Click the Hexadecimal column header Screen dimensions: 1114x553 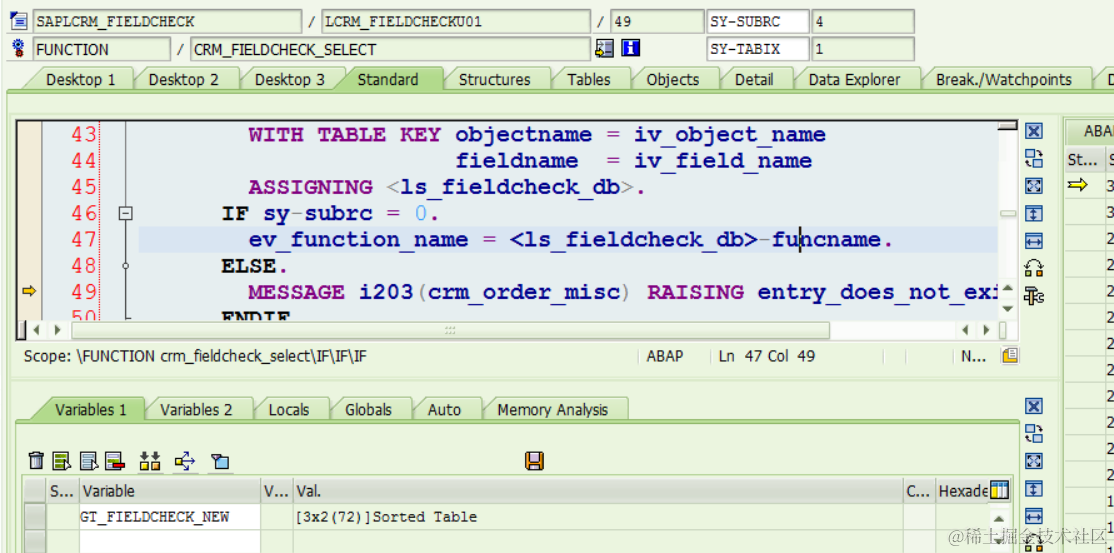963,490
